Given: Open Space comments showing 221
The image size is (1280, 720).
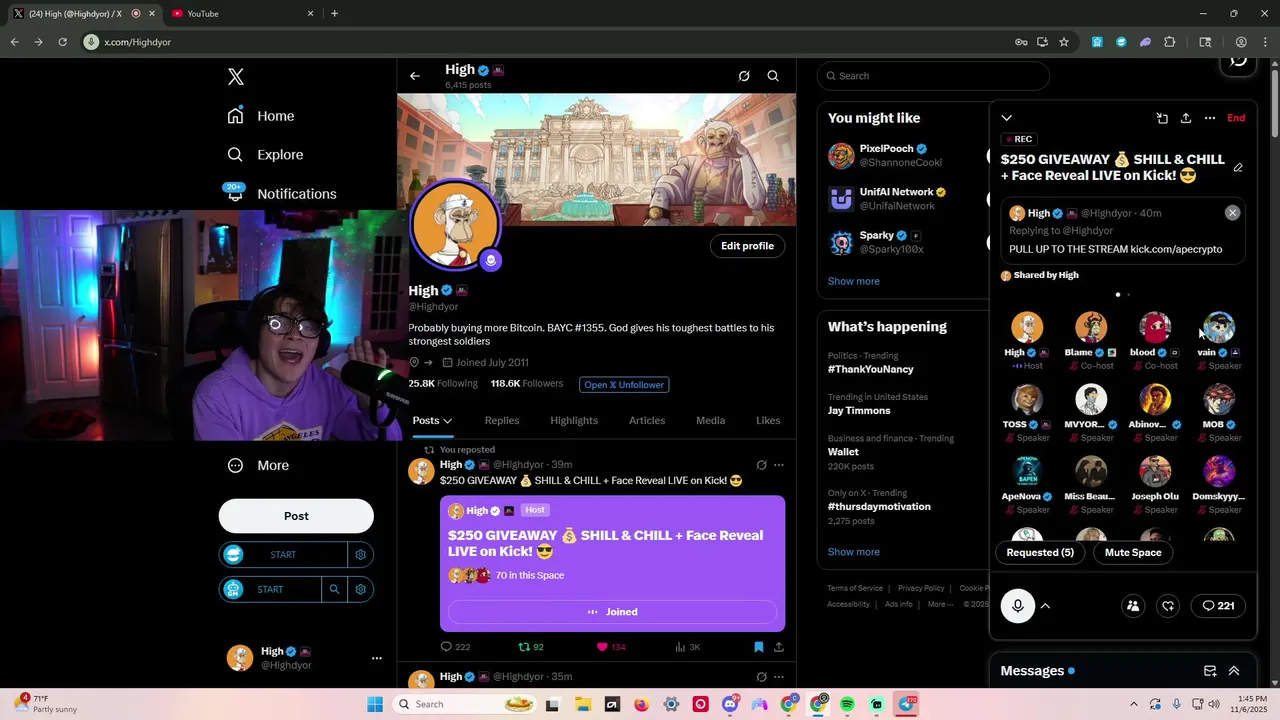Looking at the screenshot, I should click(1218, 606).
